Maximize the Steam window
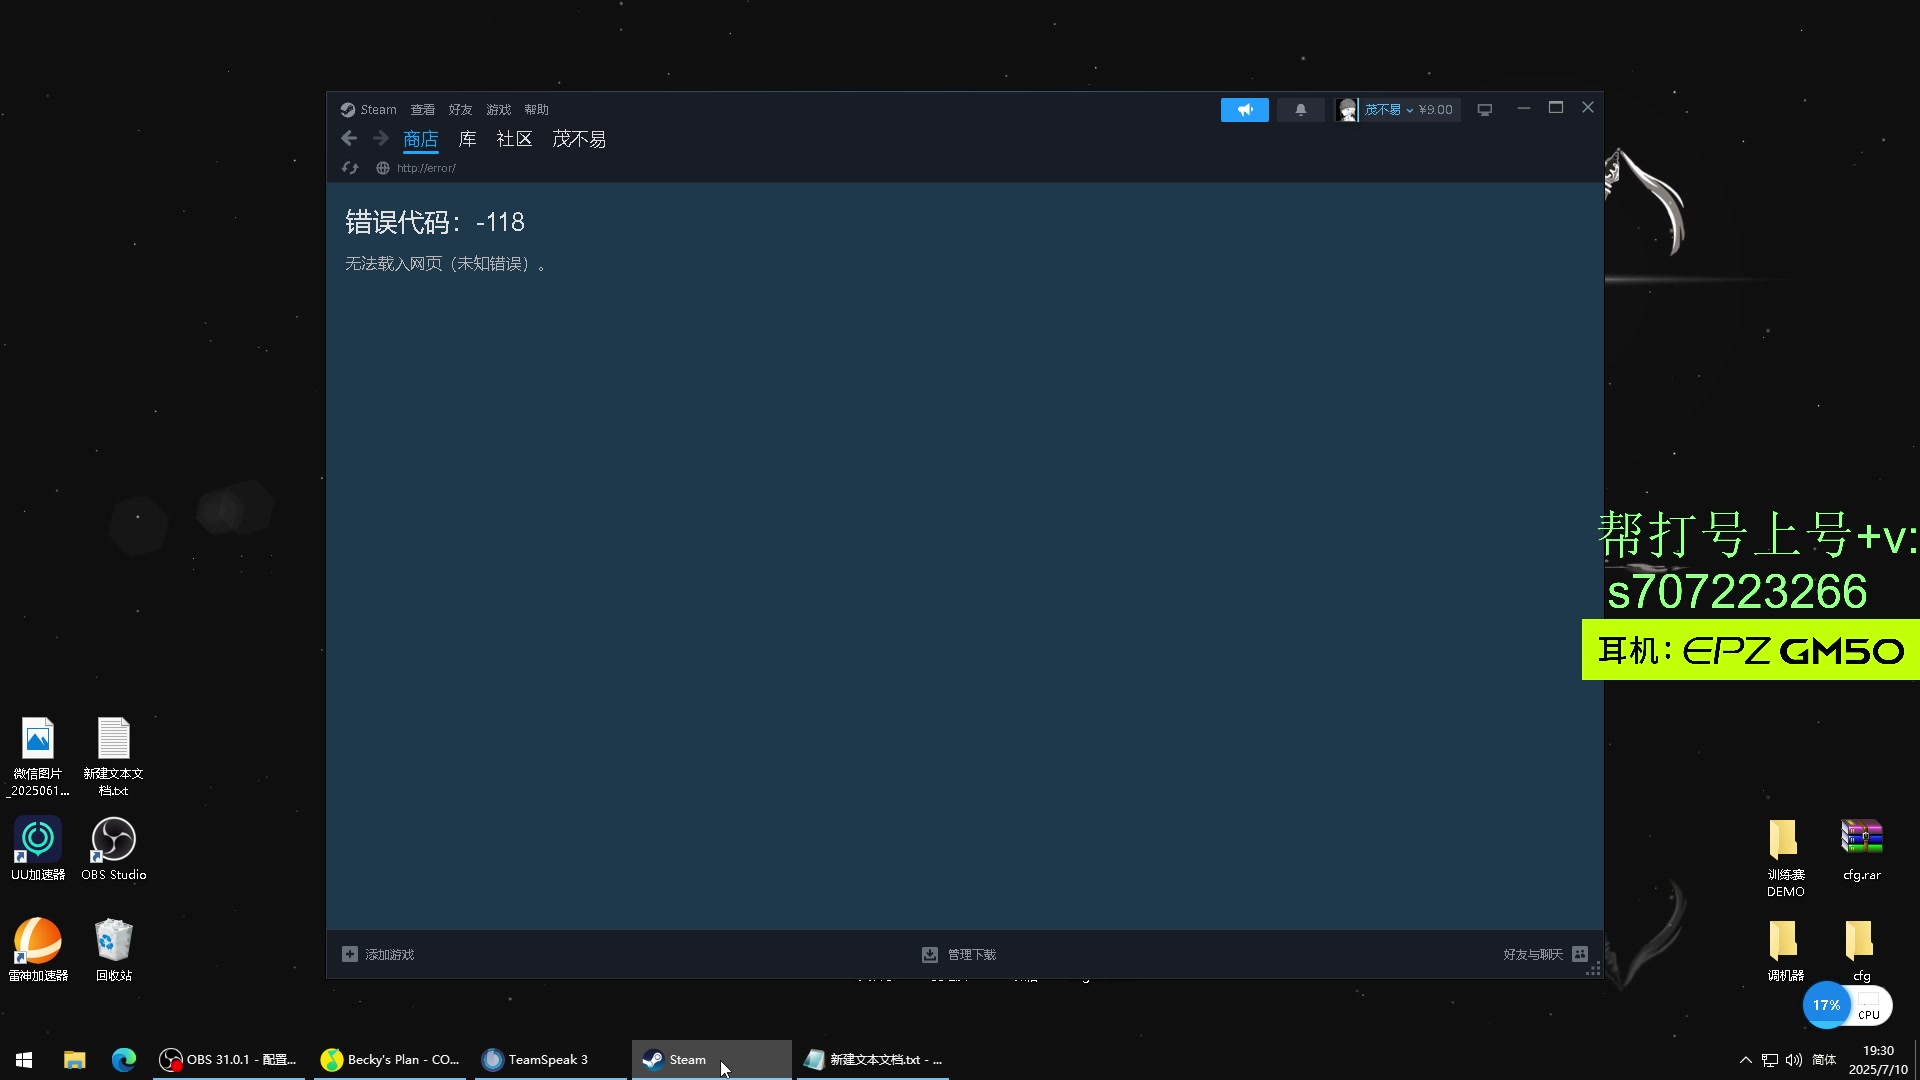Image resolution: width=1920 pixels, height=1080 pixels. coord(1556,108)
